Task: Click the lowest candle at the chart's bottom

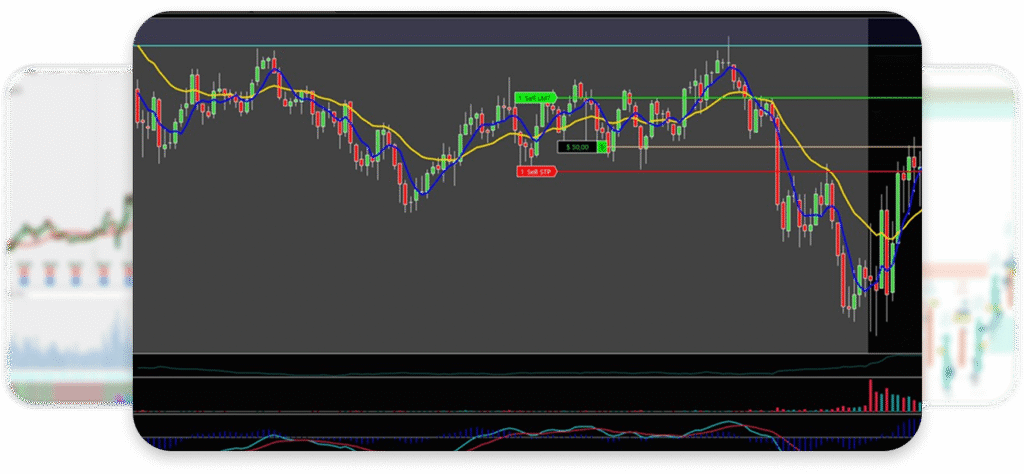Action: pos(853,300)
